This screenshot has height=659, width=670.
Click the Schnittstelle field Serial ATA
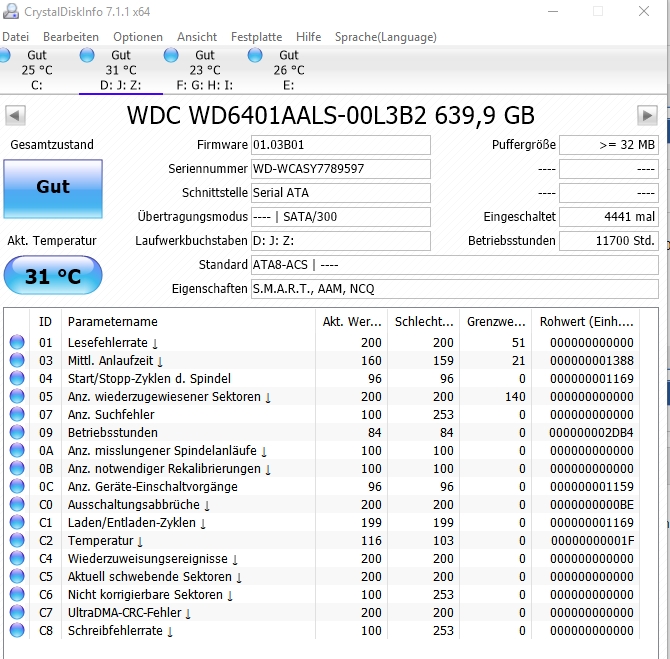click(341, 193)
